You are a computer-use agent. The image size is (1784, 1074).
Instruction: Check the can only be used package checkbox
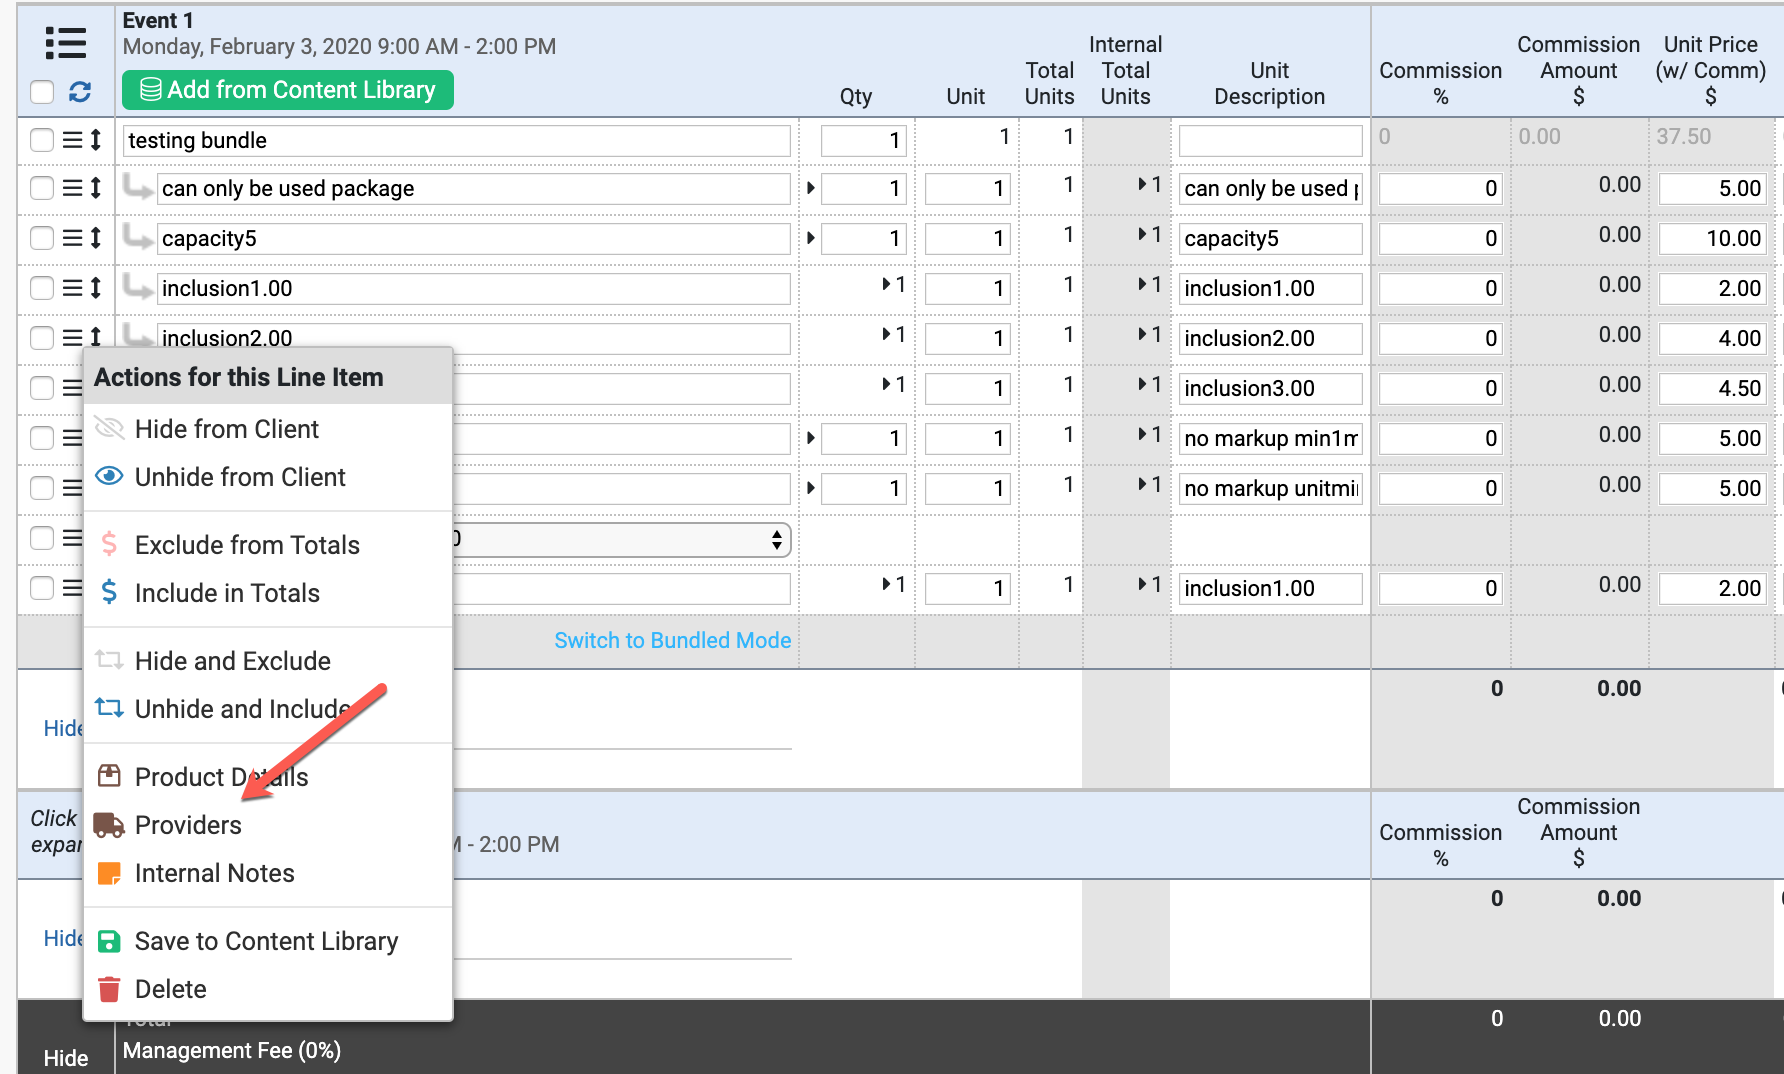click(42, 188)
